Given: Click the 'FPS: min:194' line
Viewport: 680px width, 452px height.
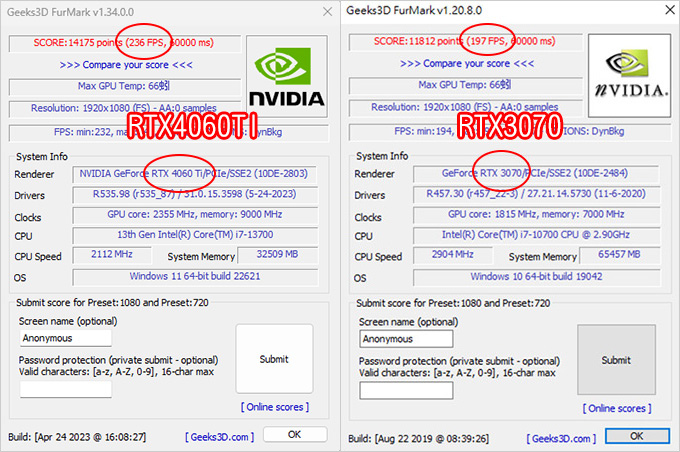Looking at the screenshot, I should pyautogui.click(x=510, y=131).
